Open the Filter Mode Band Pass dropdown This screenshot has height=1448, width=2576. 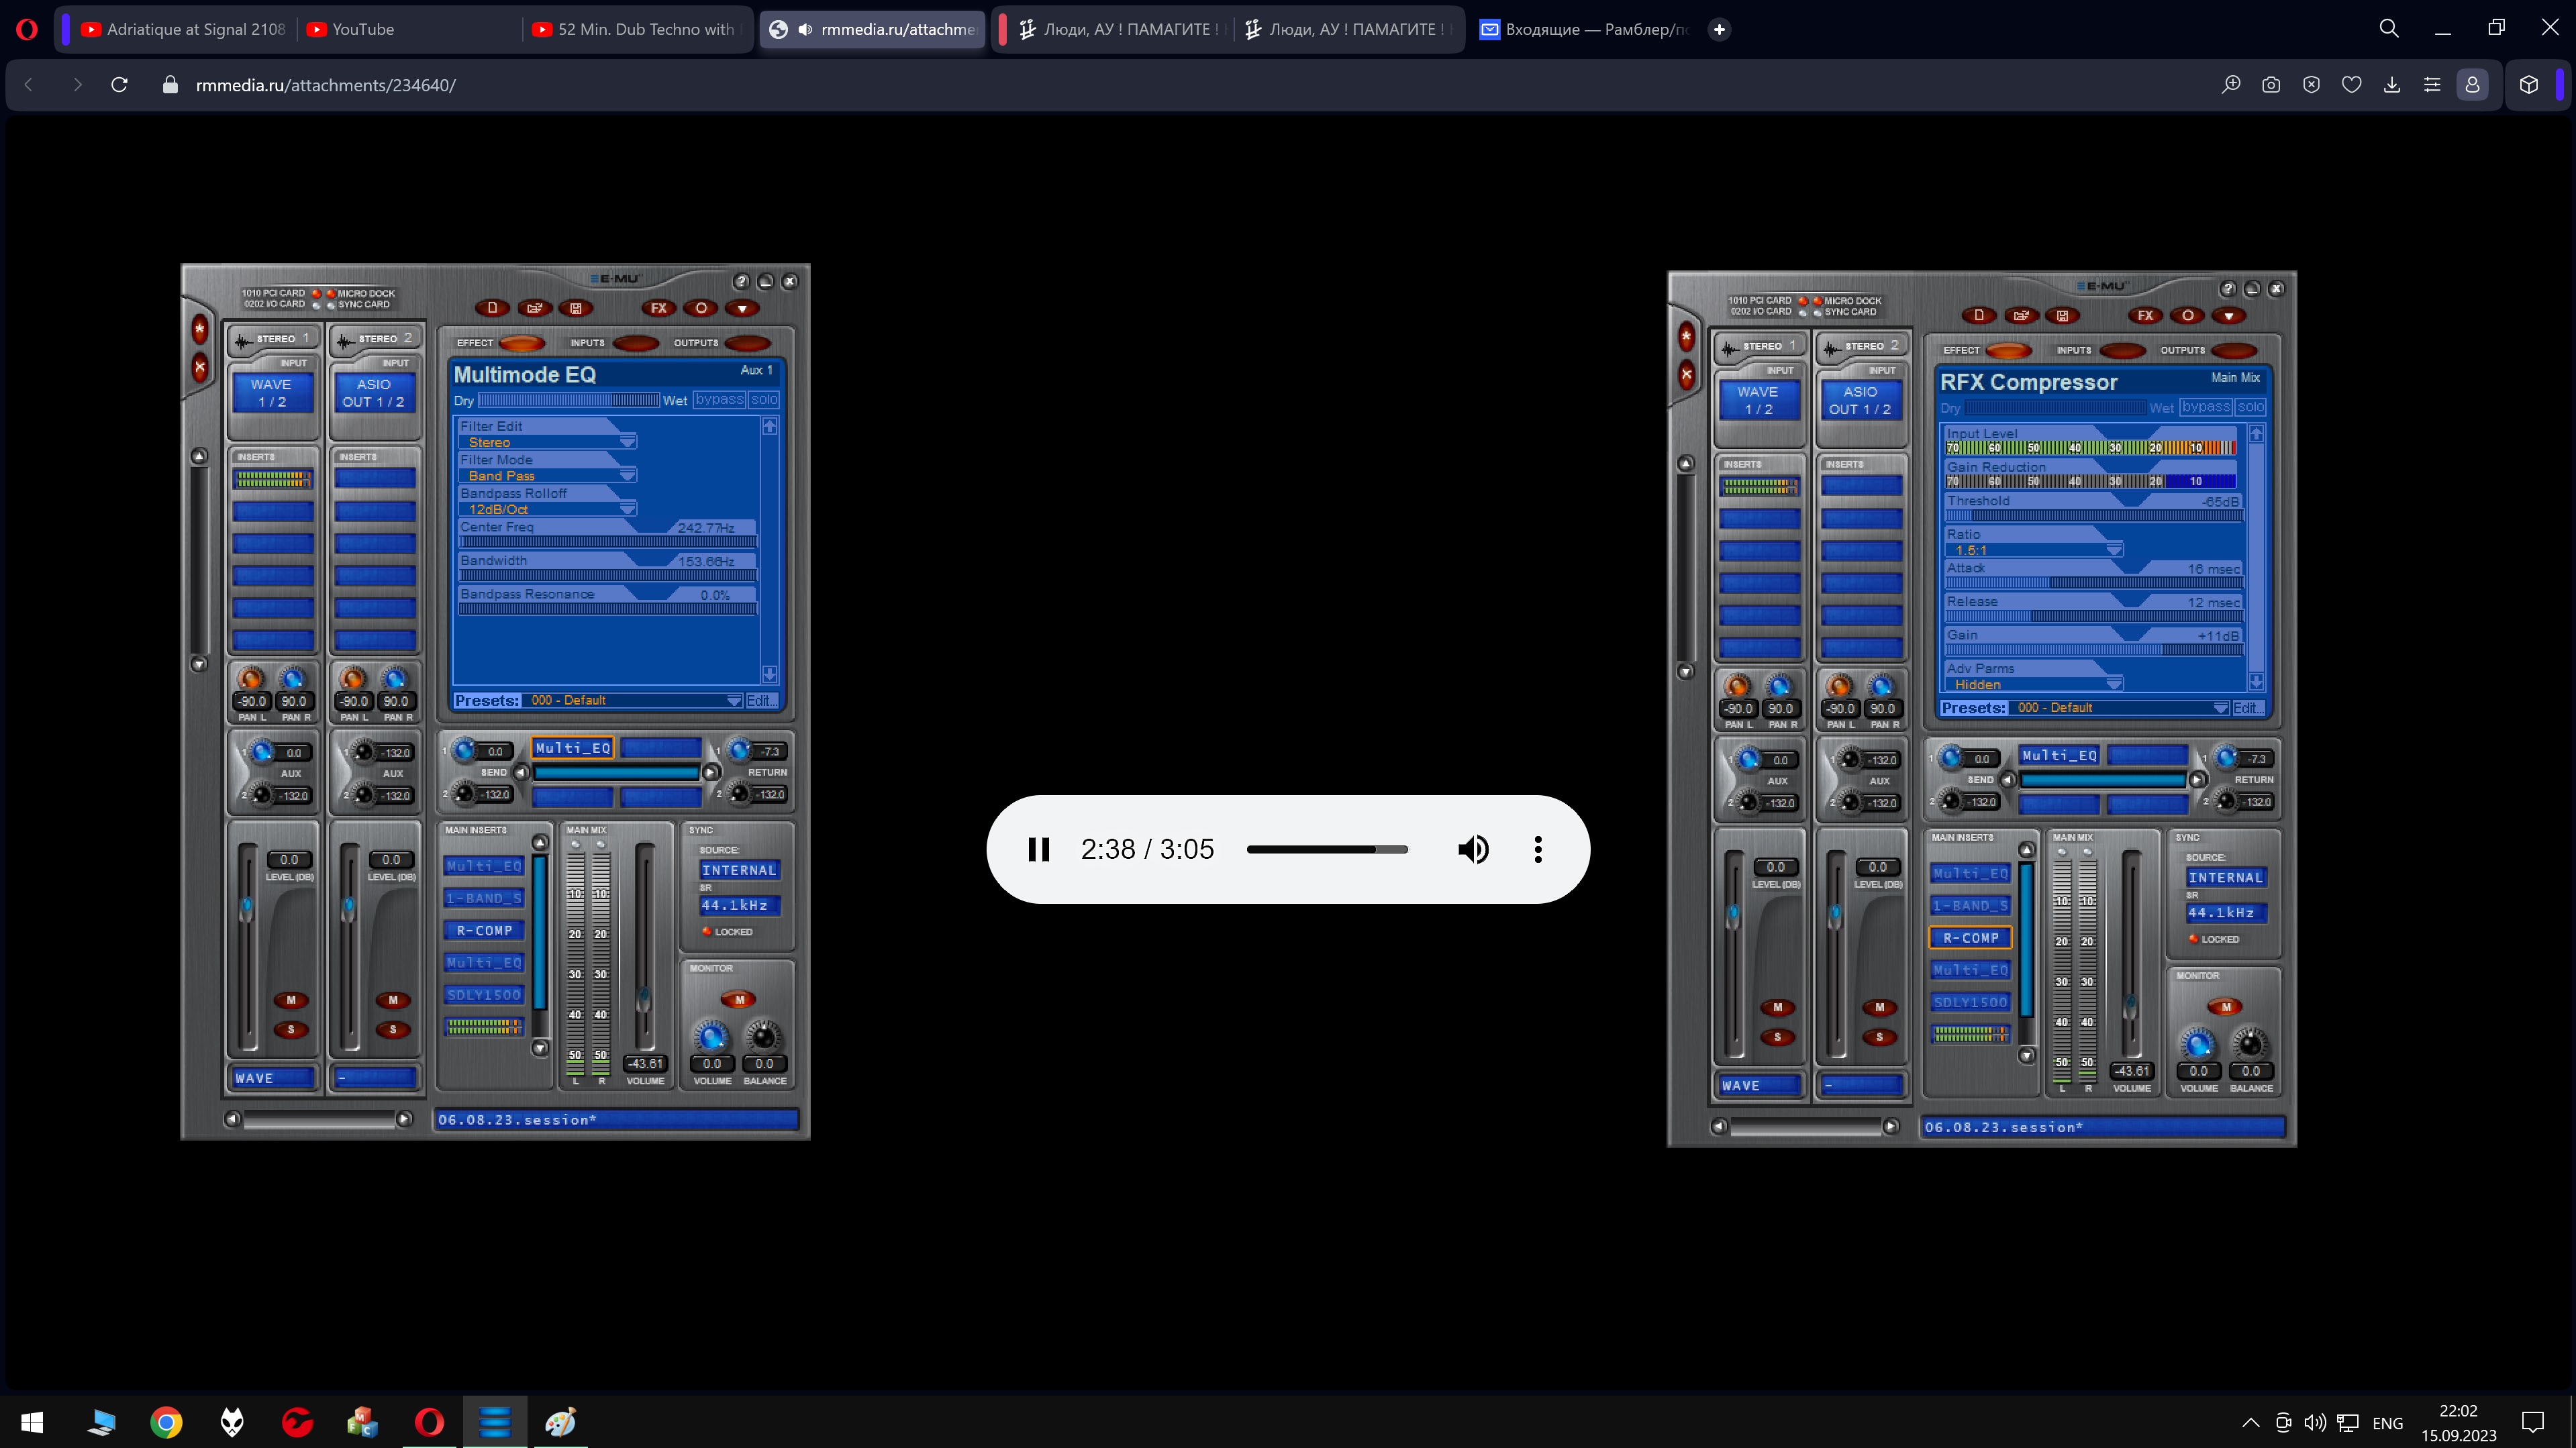pyautogui.click(x=627, y=475)
